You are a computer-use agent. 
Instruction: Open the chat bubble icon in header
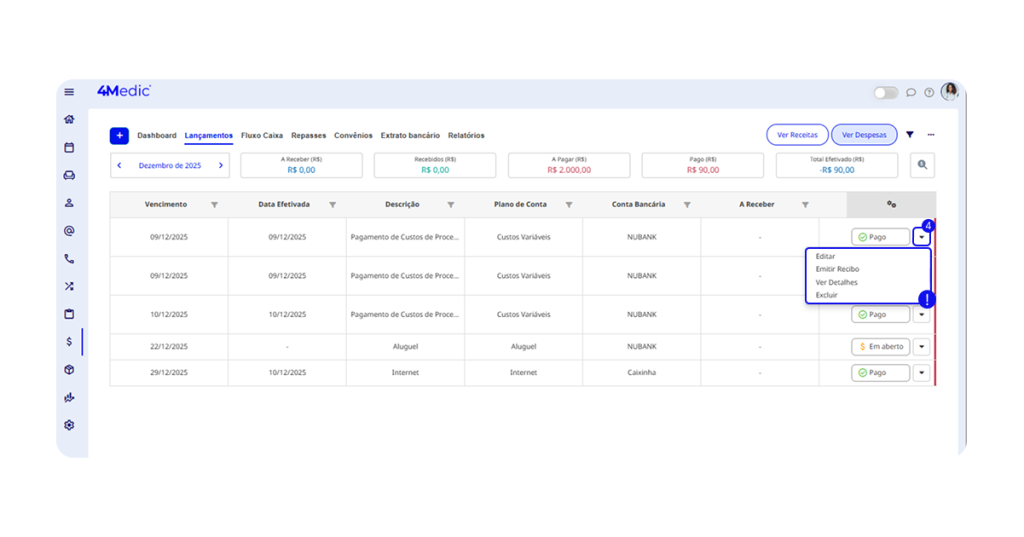pos(911,92)
